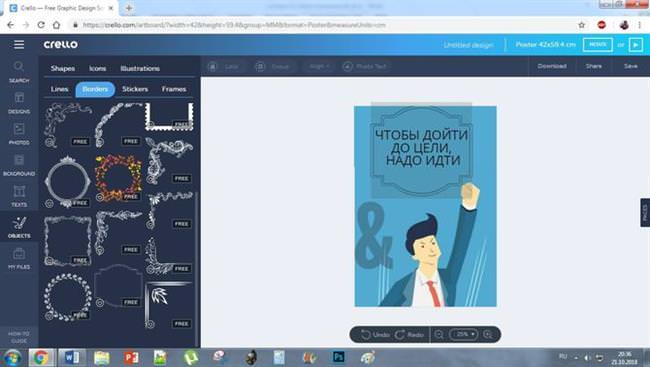Image resolution: width=650 pixels, height=367 pixels.
Task: Open the My Files panel in sidebar
Action: point(19,259)
